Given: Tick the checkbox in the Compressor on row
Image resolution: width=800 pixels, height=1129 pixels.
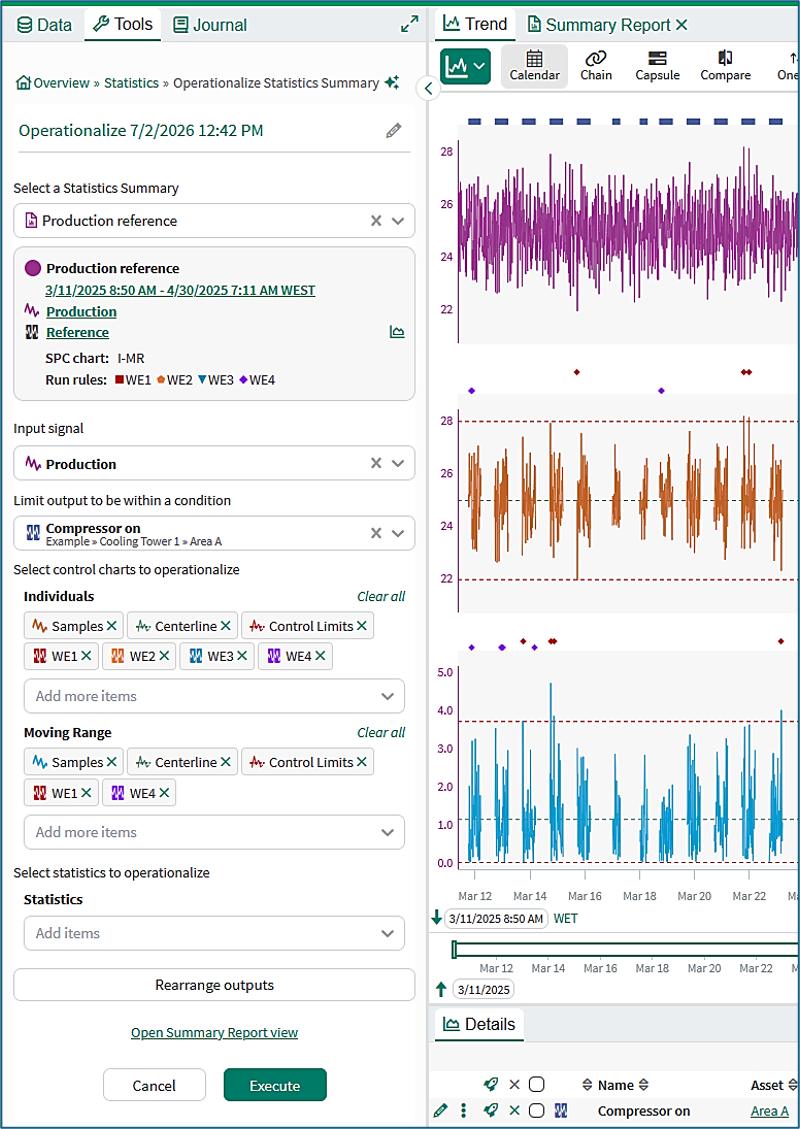Looking at the screenshot, I should click(536, 1111).
